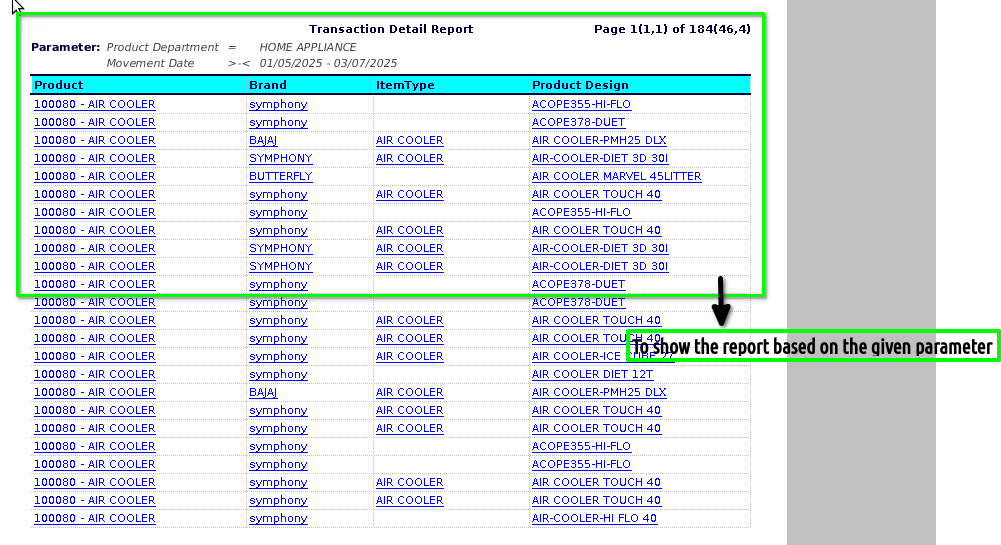Image resolution: width=1001 pixels, height=545 pixels.
Task: Click the Transaction Detail Report title
Action: [x=391, y=29]
